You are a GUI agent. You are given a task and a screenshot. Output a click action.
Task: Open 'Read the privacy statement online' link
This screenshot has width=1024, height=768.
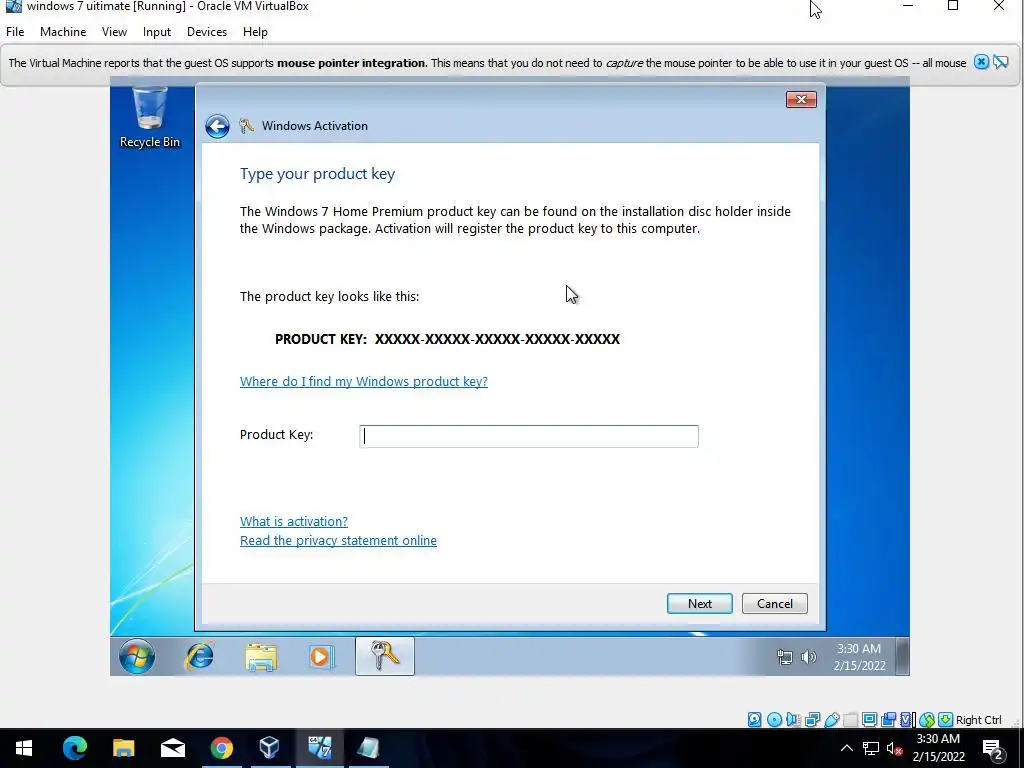pyautogui.click(x=338, y=540)
